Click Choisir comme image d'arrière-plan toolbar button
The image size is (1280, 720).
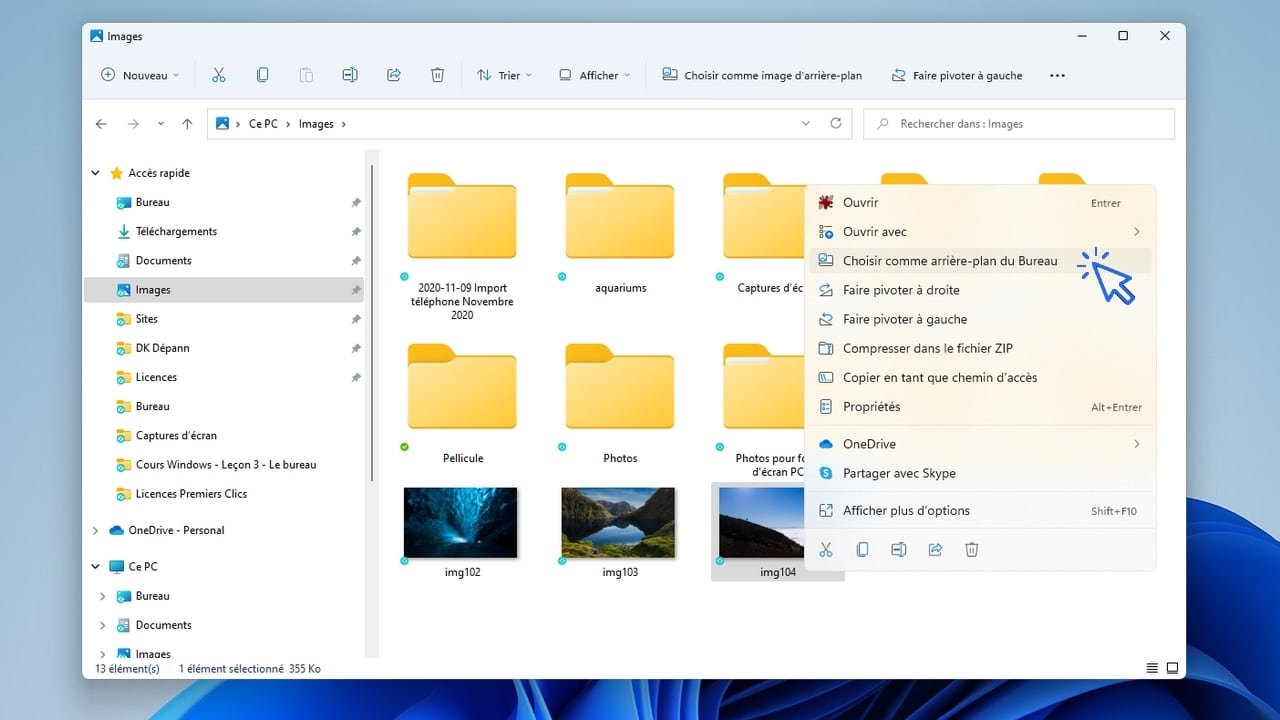(x=762, y=75)
